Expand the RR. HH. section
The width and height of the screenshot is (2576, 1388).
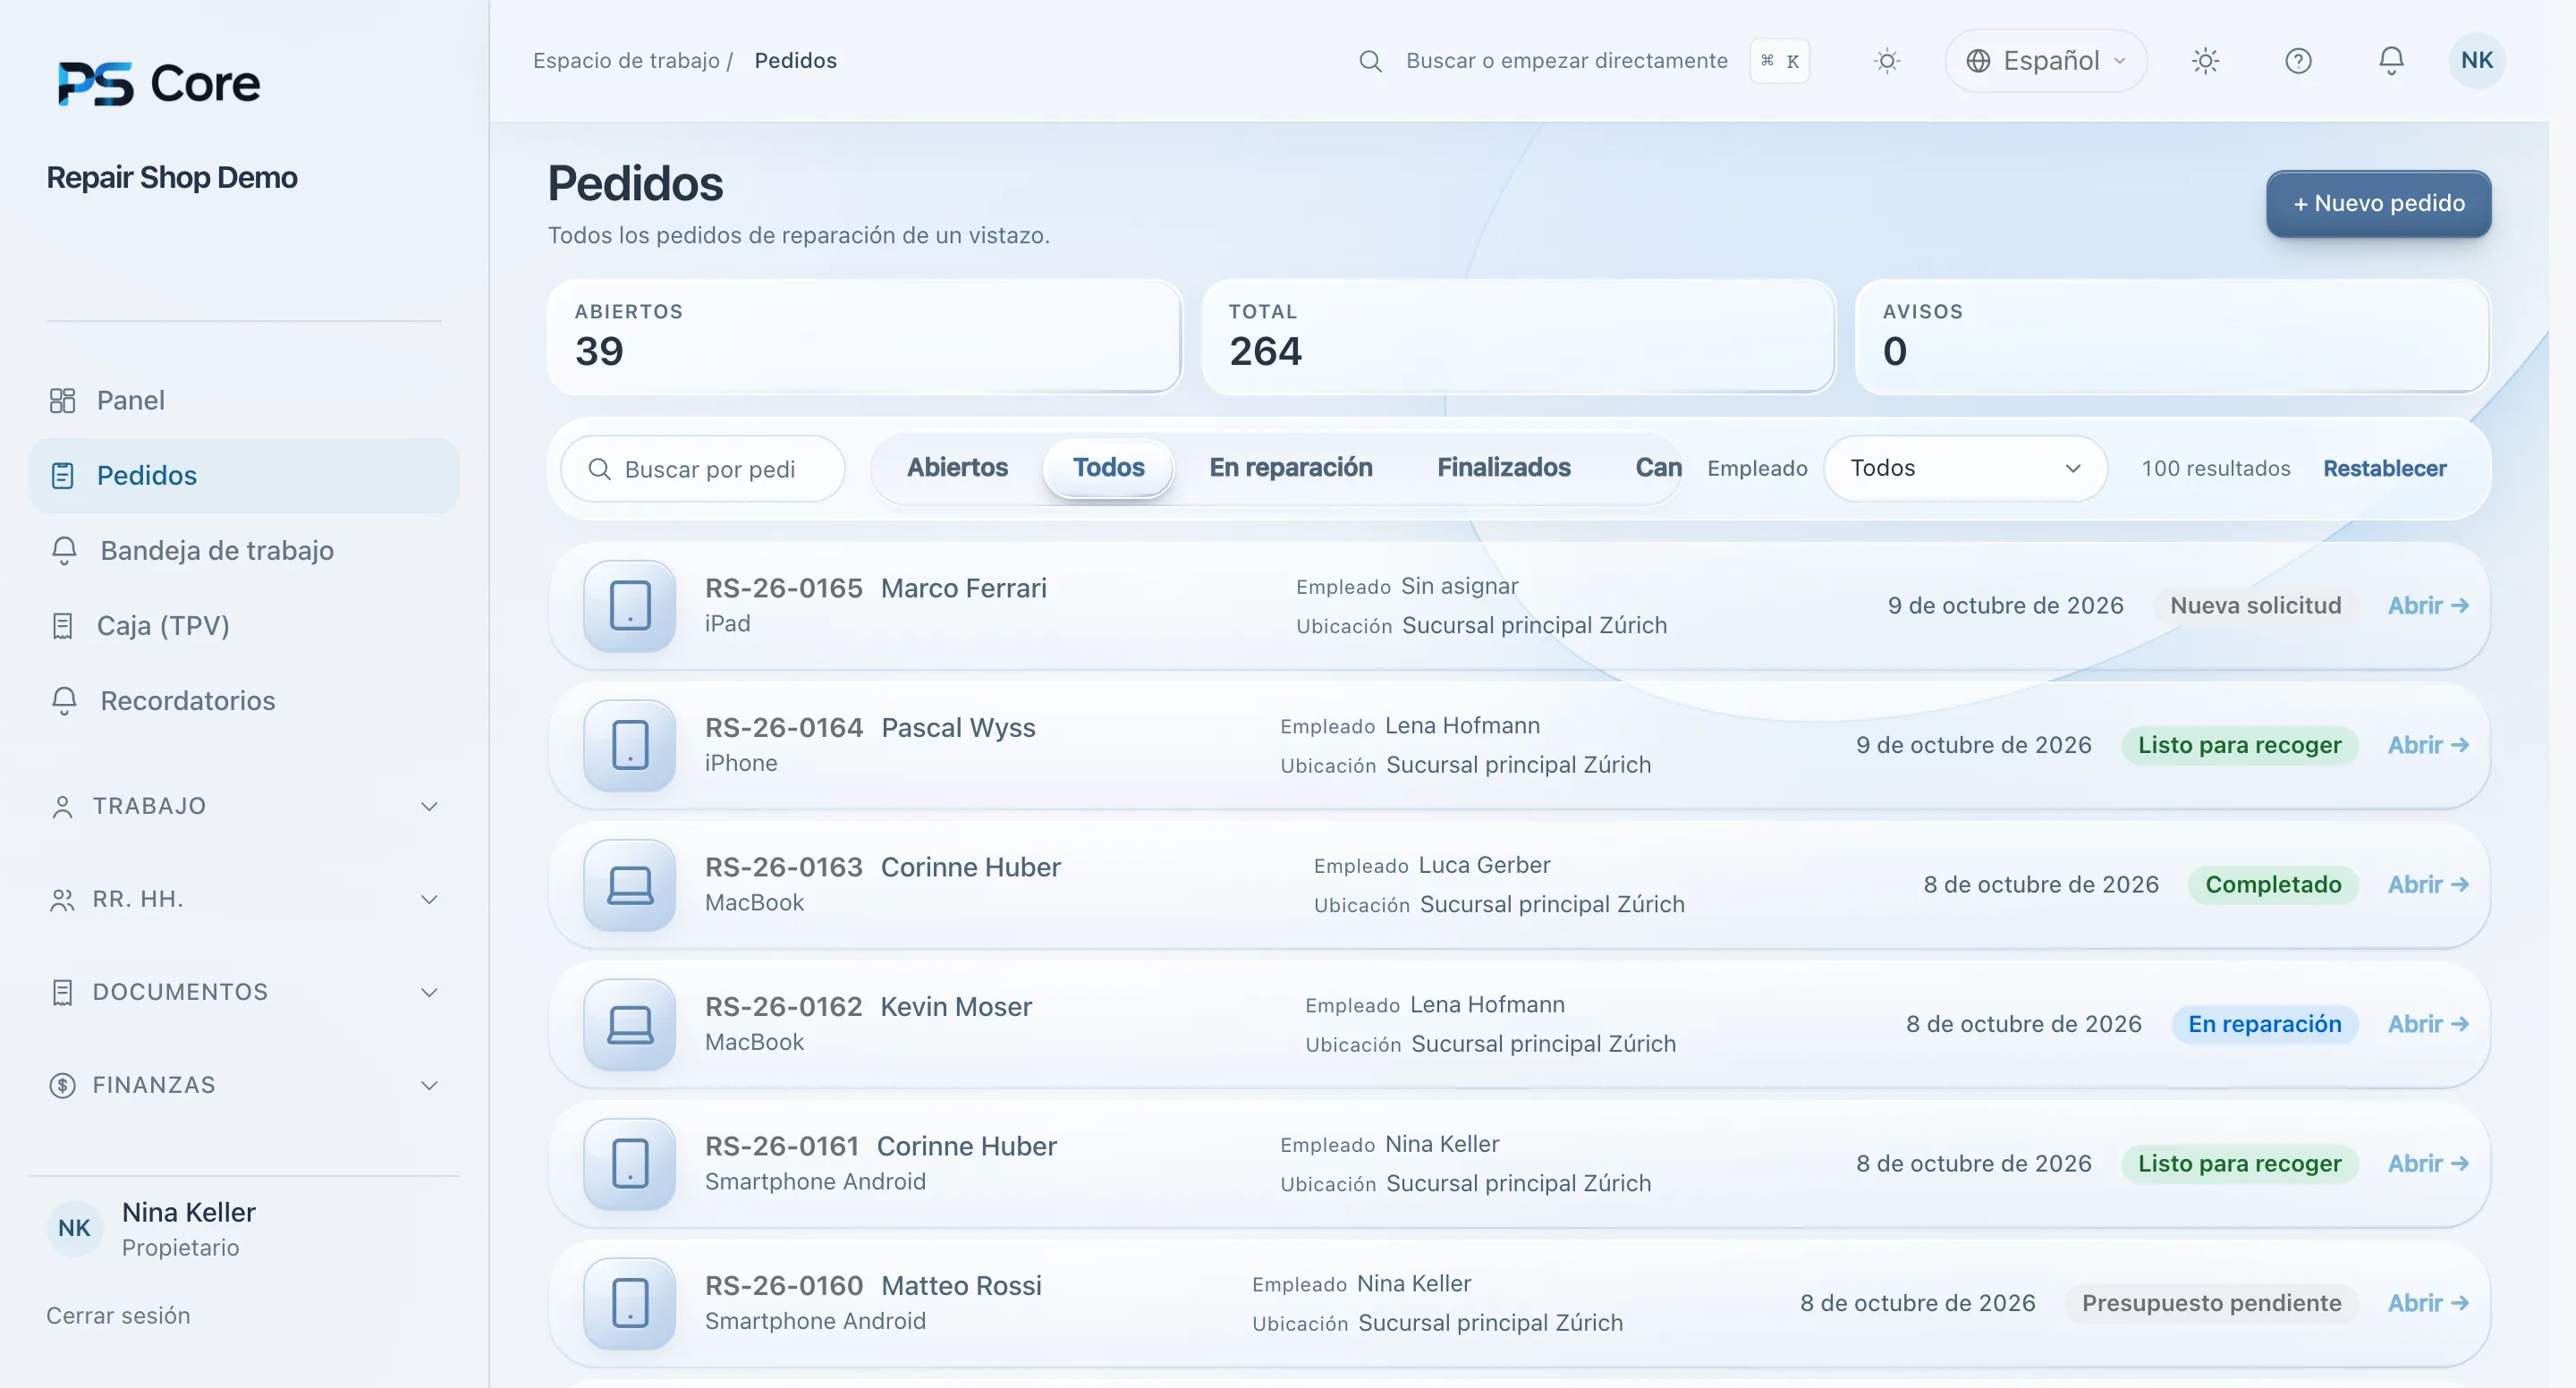pos(244,899)
